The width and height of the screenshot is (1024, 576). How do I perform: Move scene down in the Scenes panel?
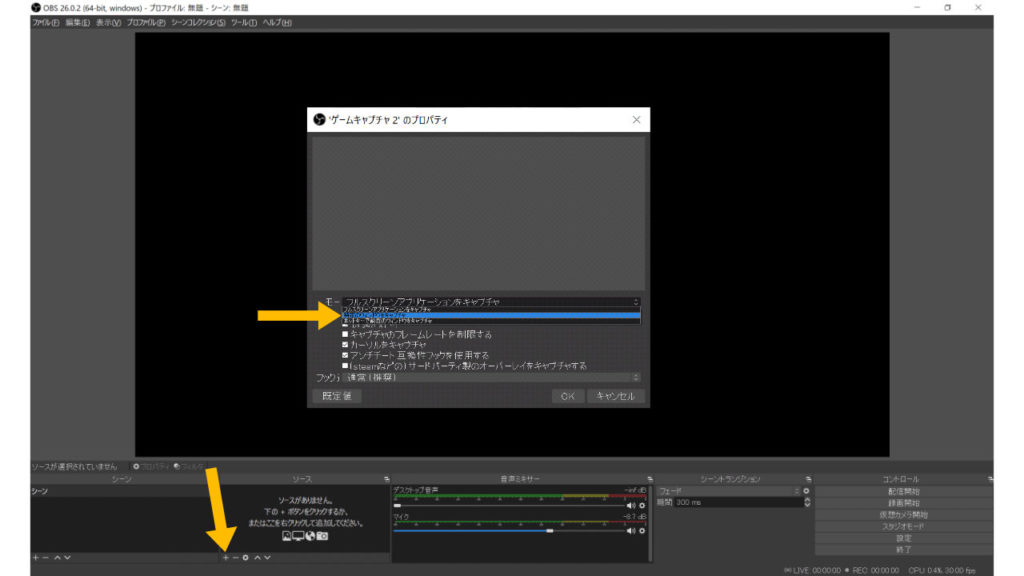coord(67,558)
